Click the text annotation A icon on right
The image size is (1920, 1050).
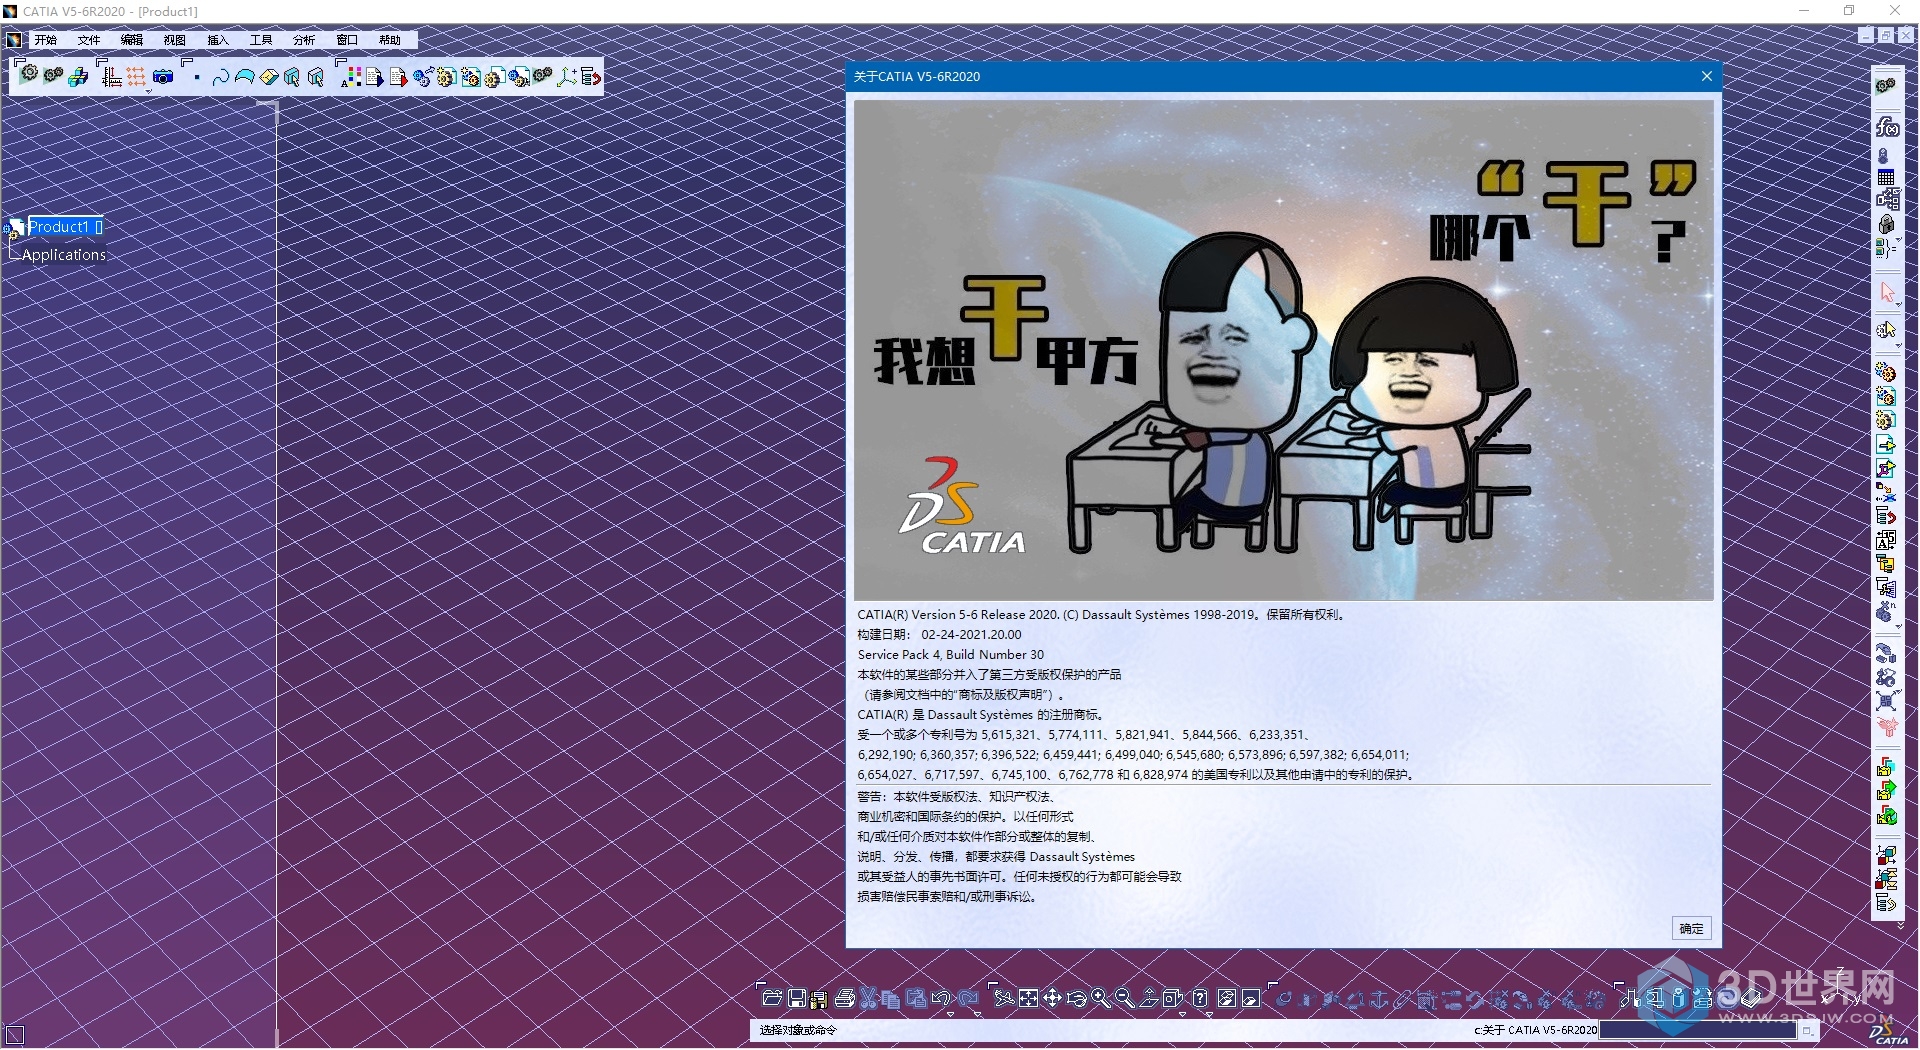tap(1885, 540)
